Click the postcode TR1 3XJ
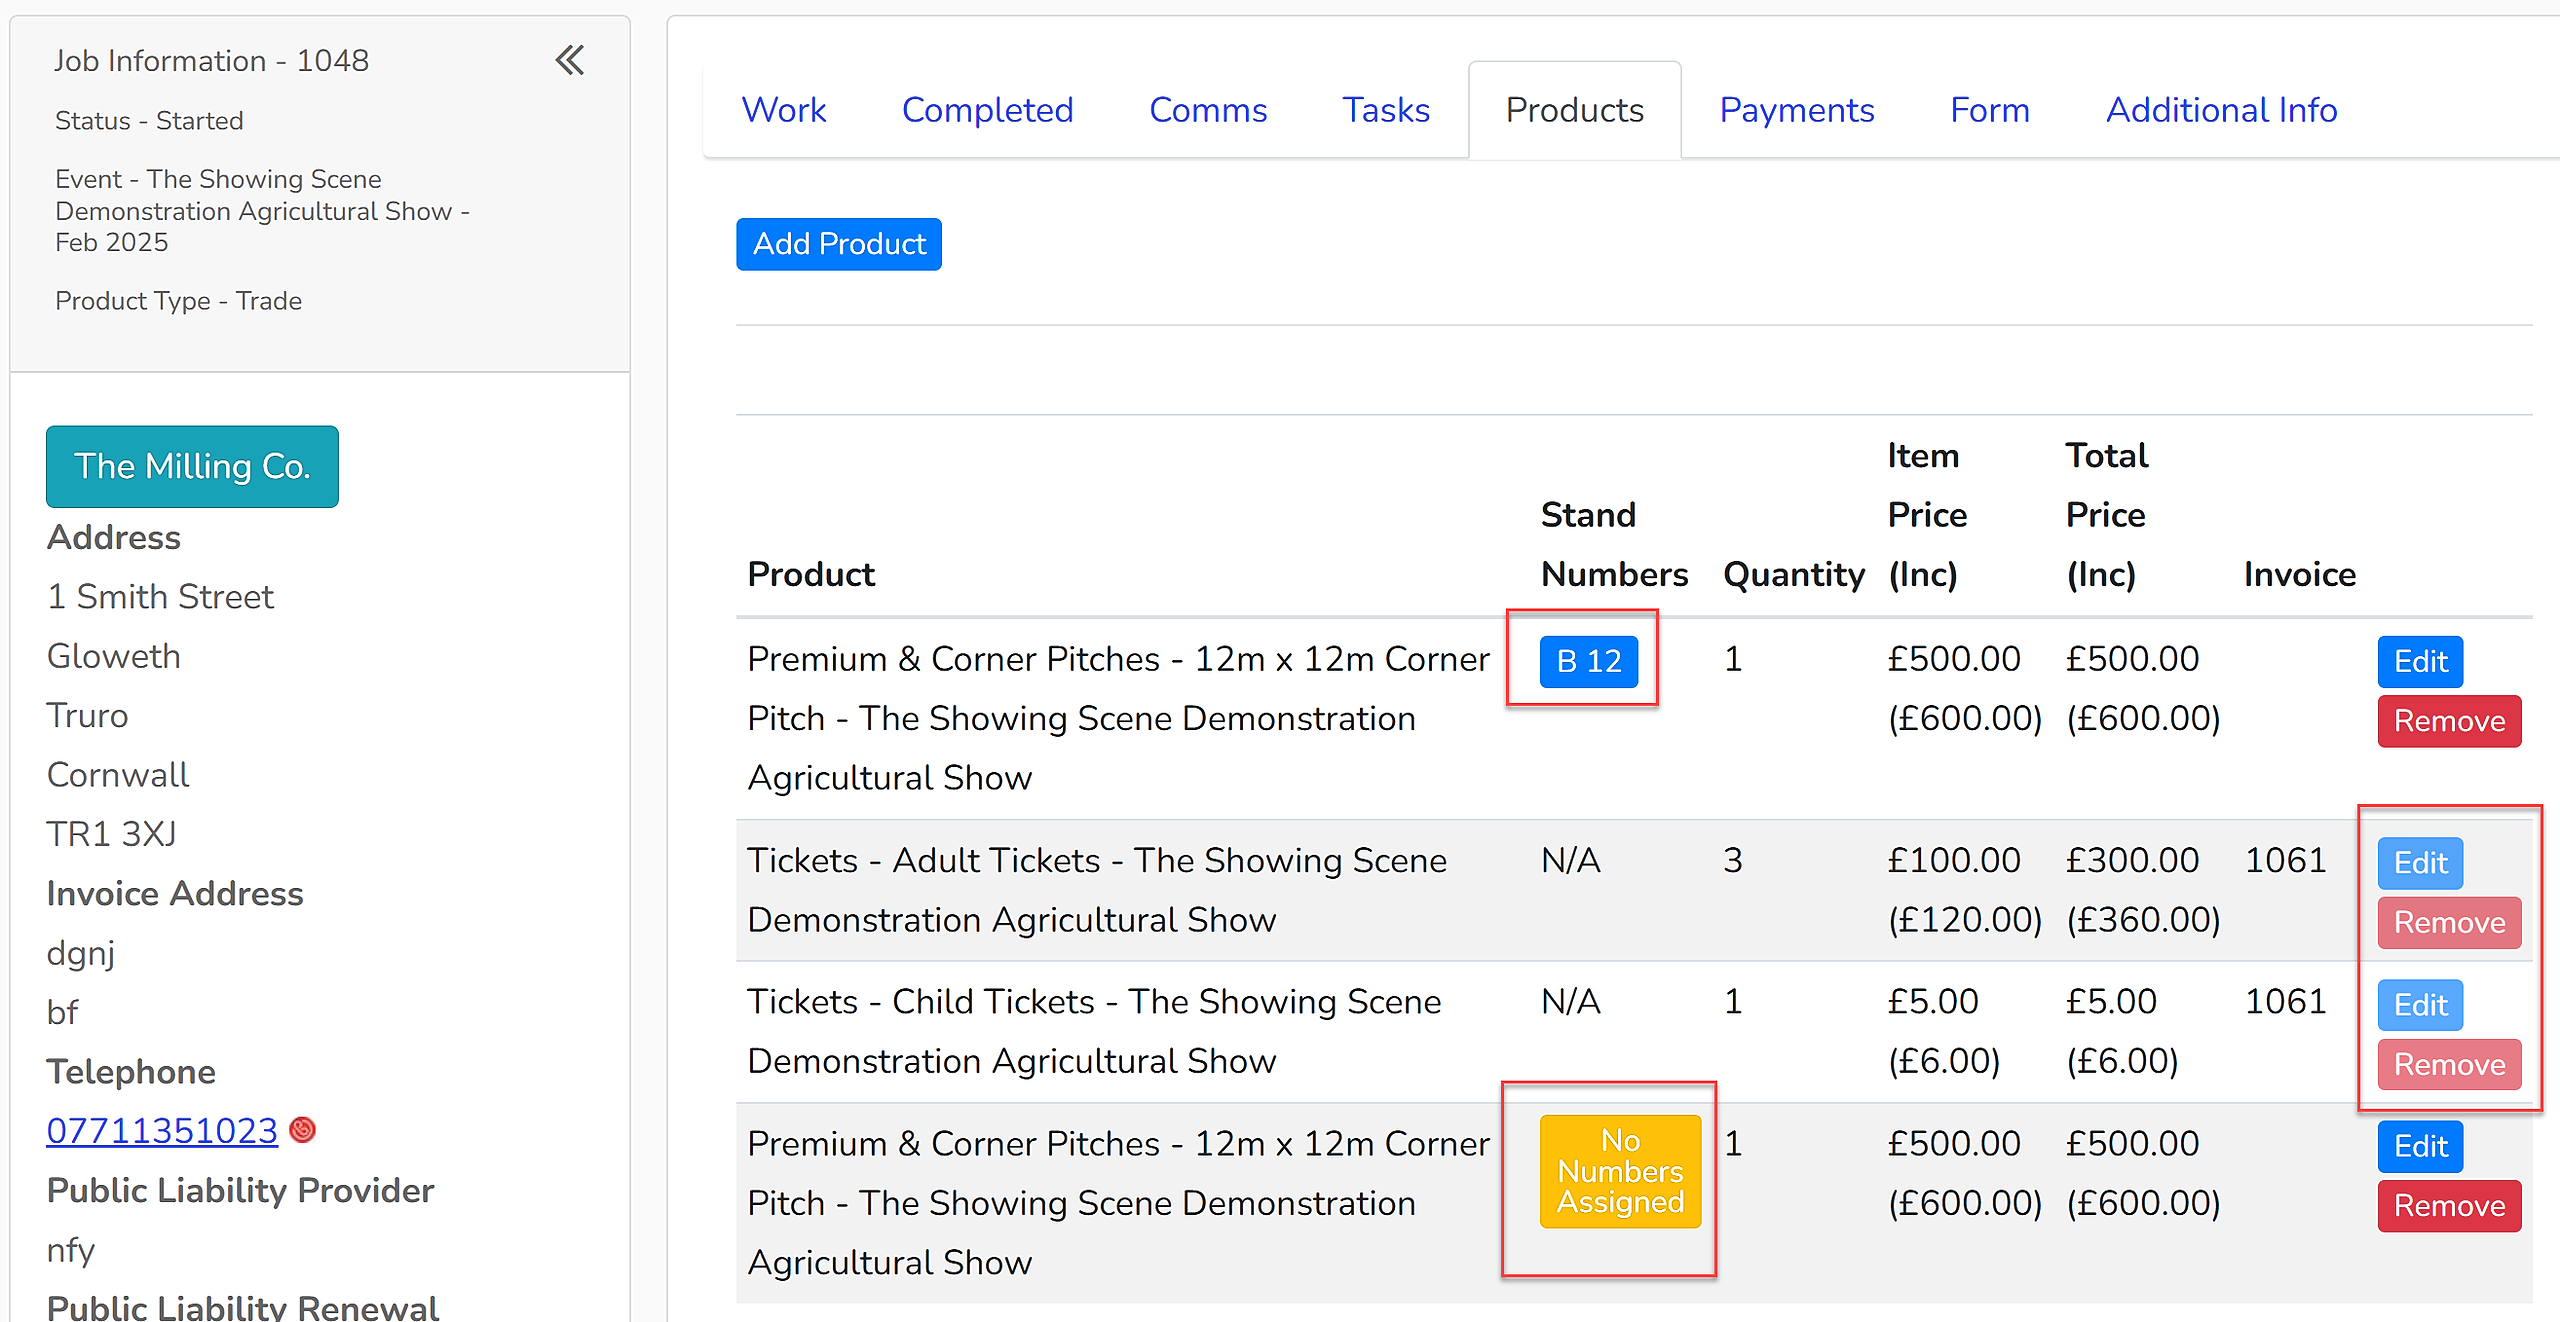The image size is (2560, 1322). (x=111, y=834)
